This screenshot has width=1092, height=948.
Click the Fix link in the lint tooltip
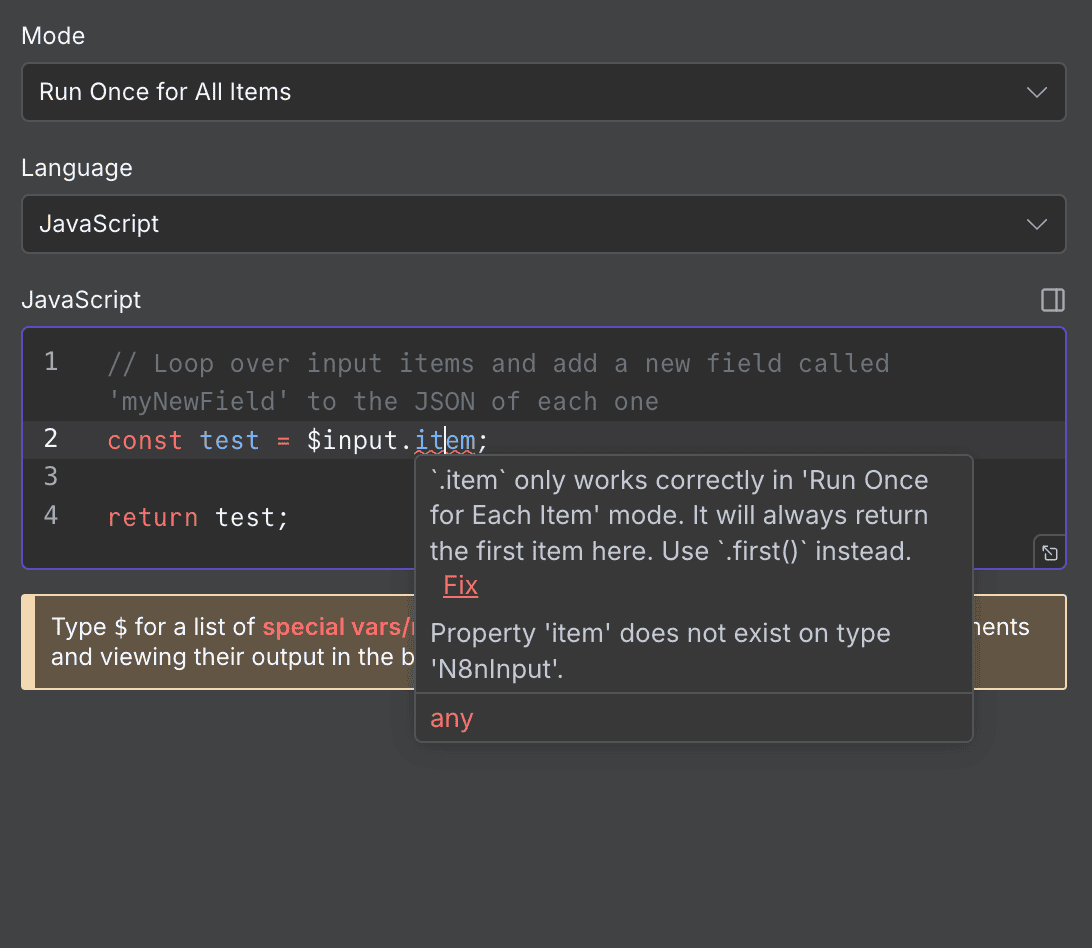(460, 585)
